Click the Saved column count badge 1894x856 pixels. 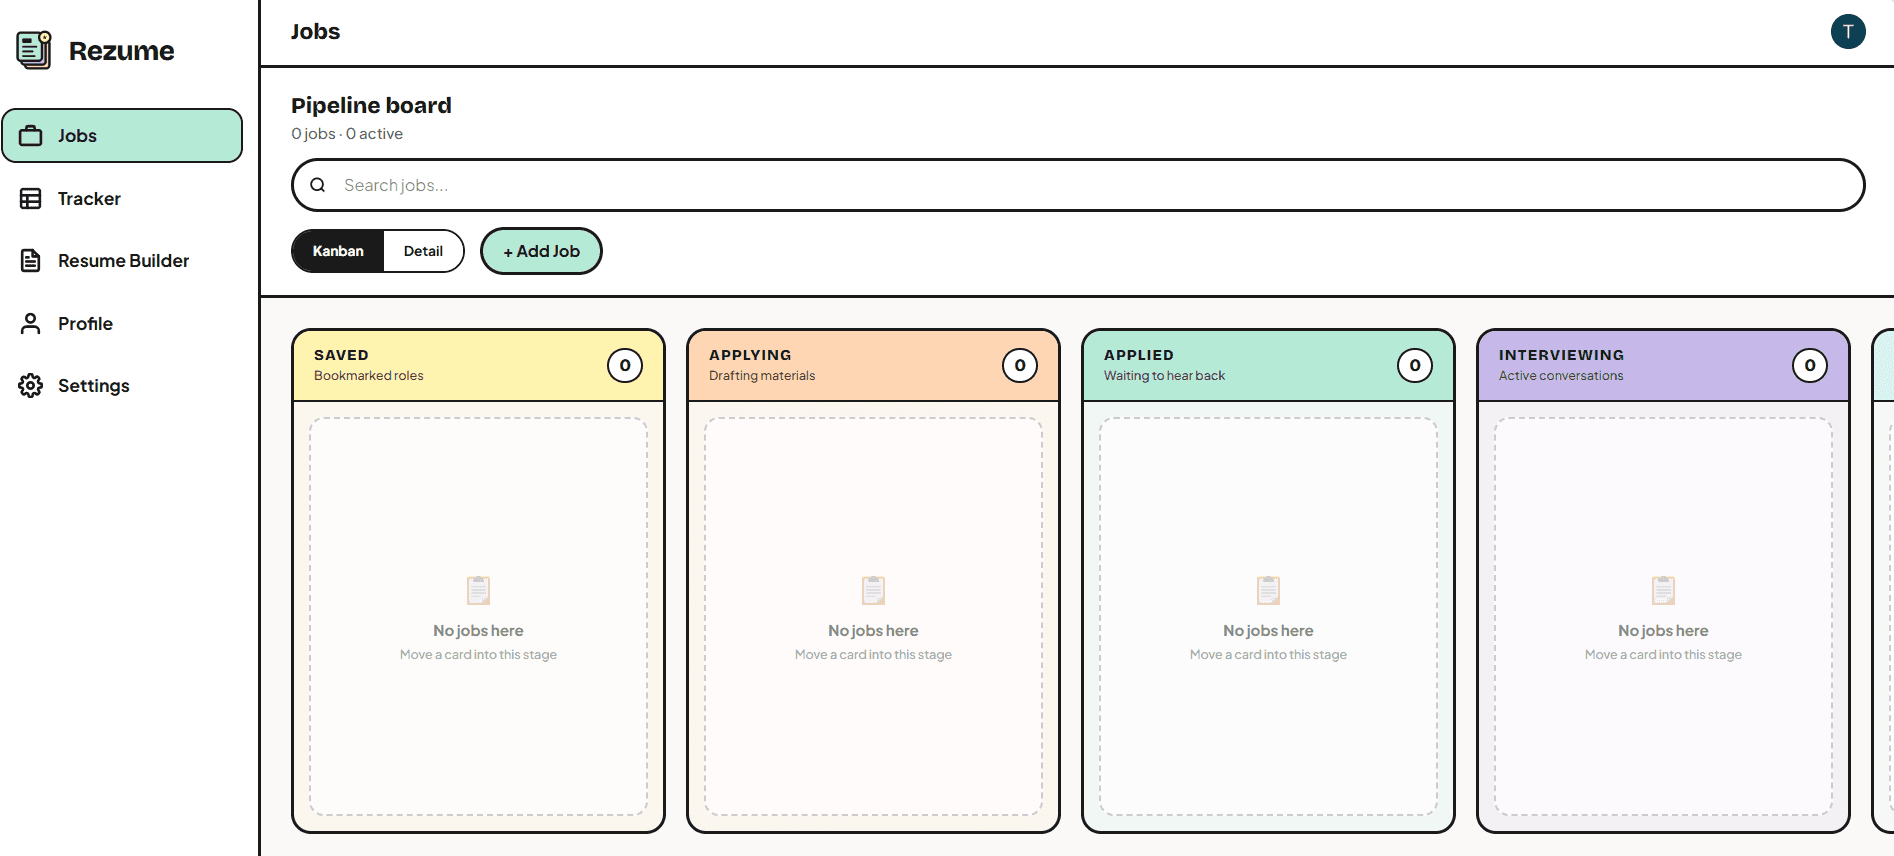click(x=625, y=366)
